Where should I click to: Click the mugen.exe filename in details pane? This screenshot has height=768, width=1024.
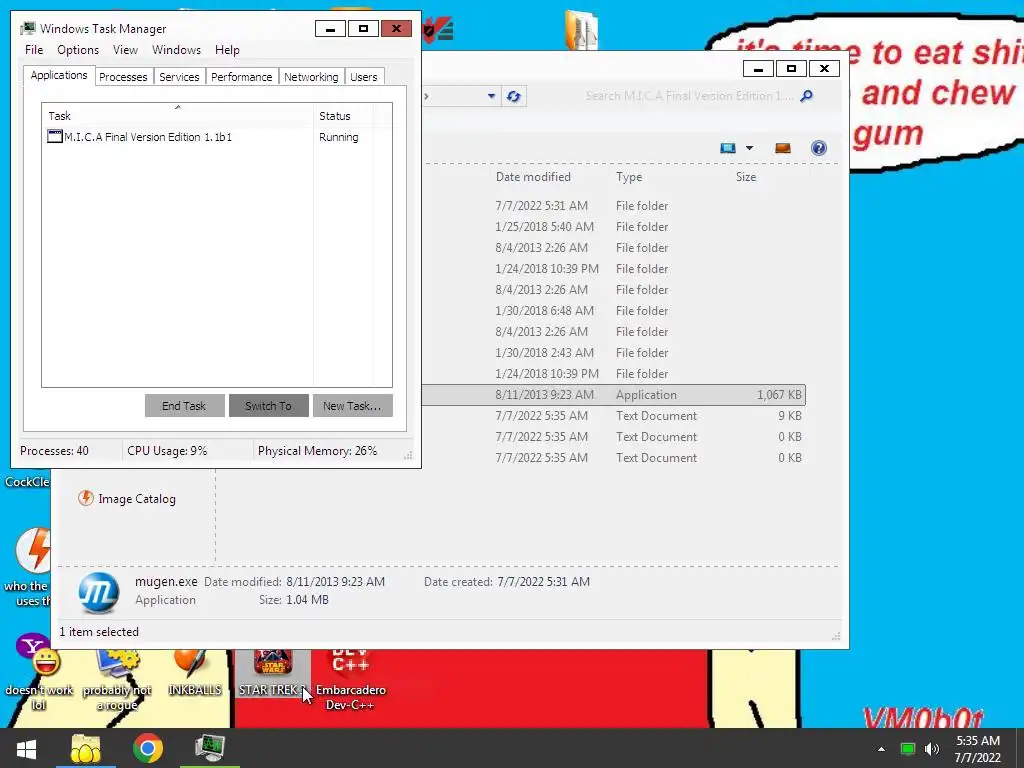pos(166,581)
